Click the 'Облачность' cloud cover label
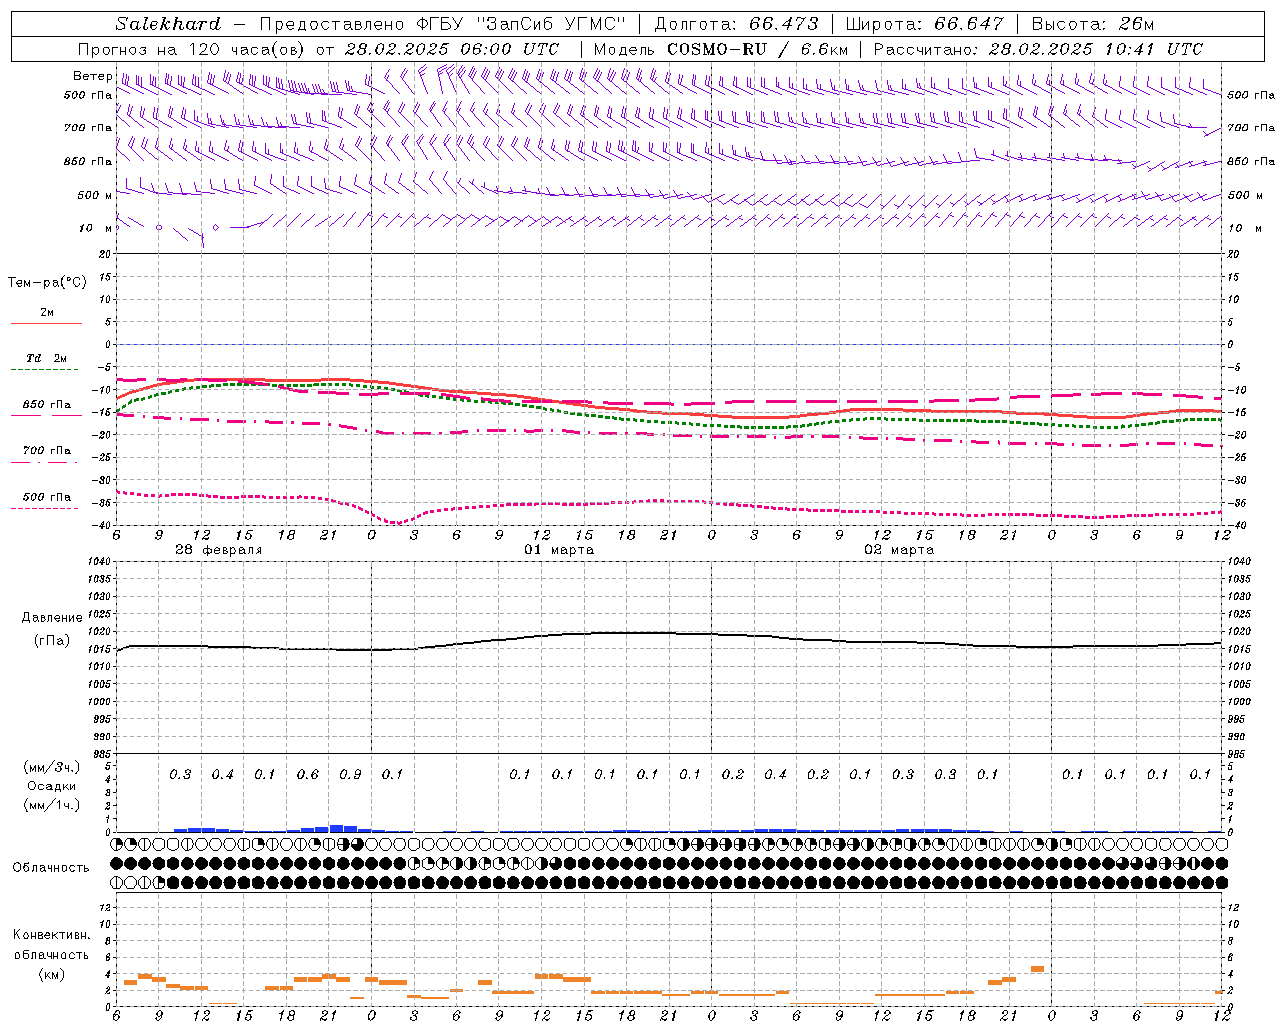 click(50, 868)
